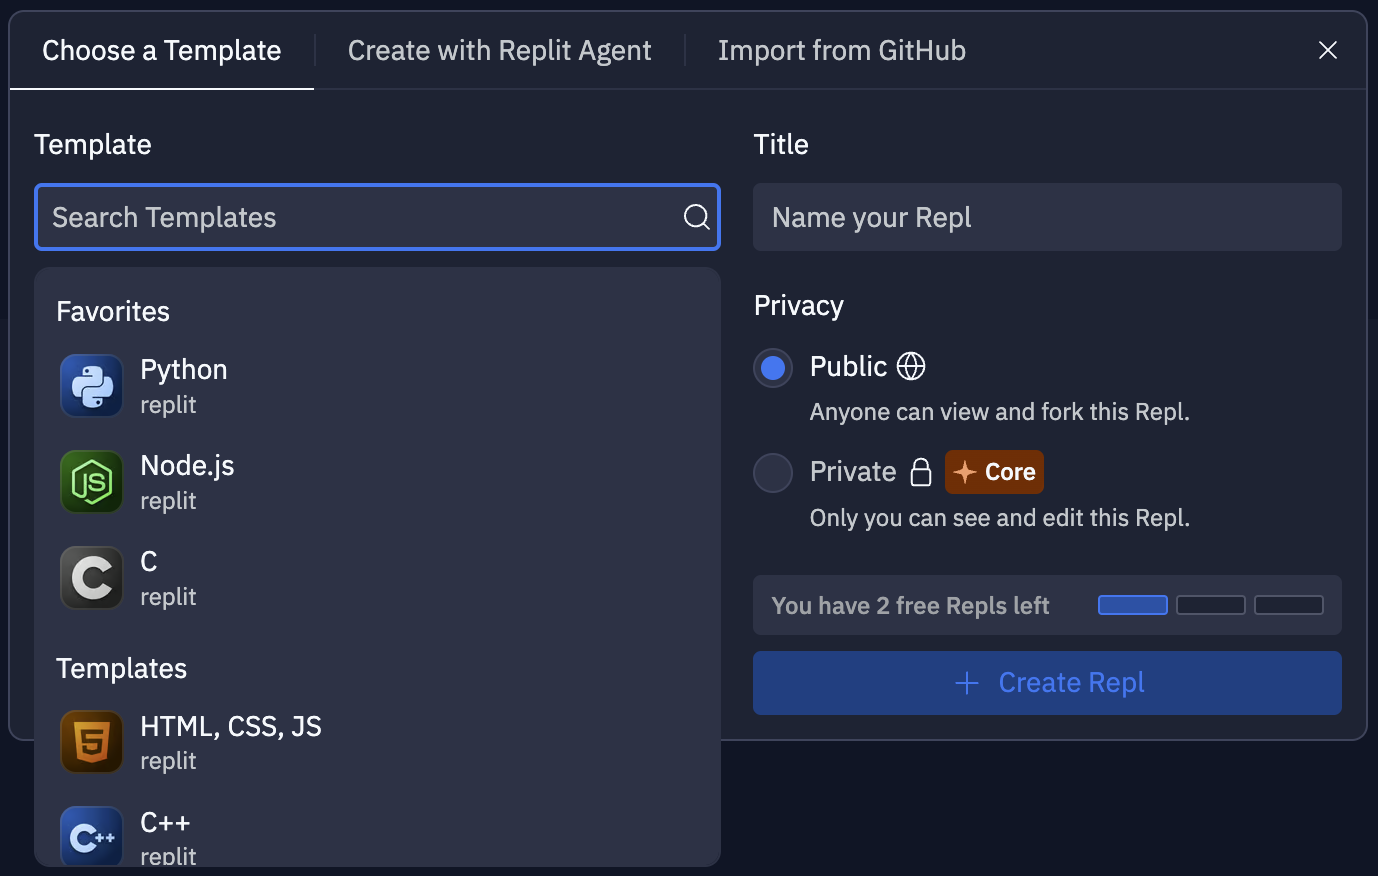Click the globe icon beside Public
The image size is (1378, 876).
click(x=911, y=366)
